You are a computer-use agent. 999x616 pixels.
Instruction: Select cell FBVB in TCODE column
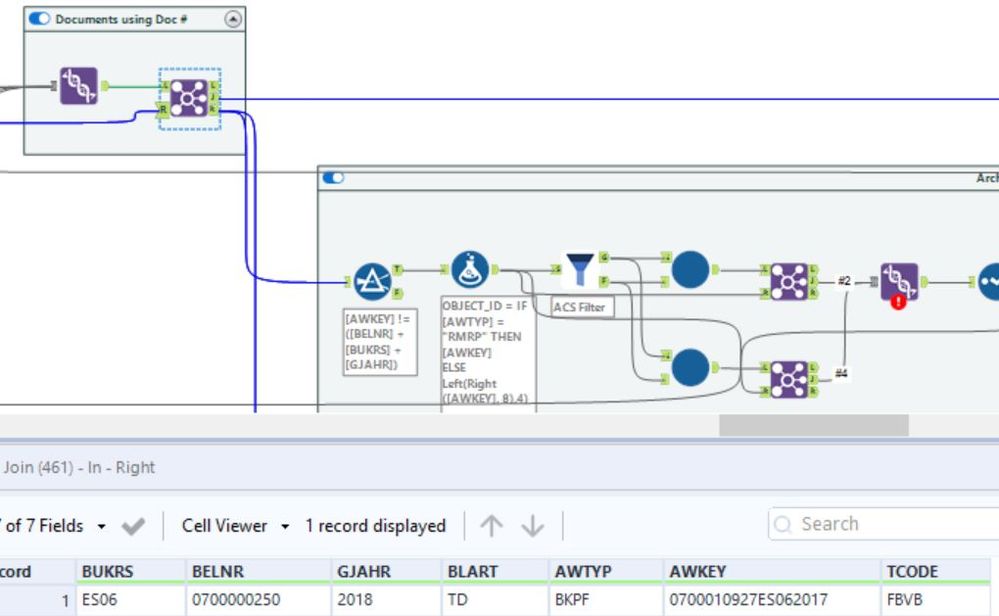tap(937, 600)
